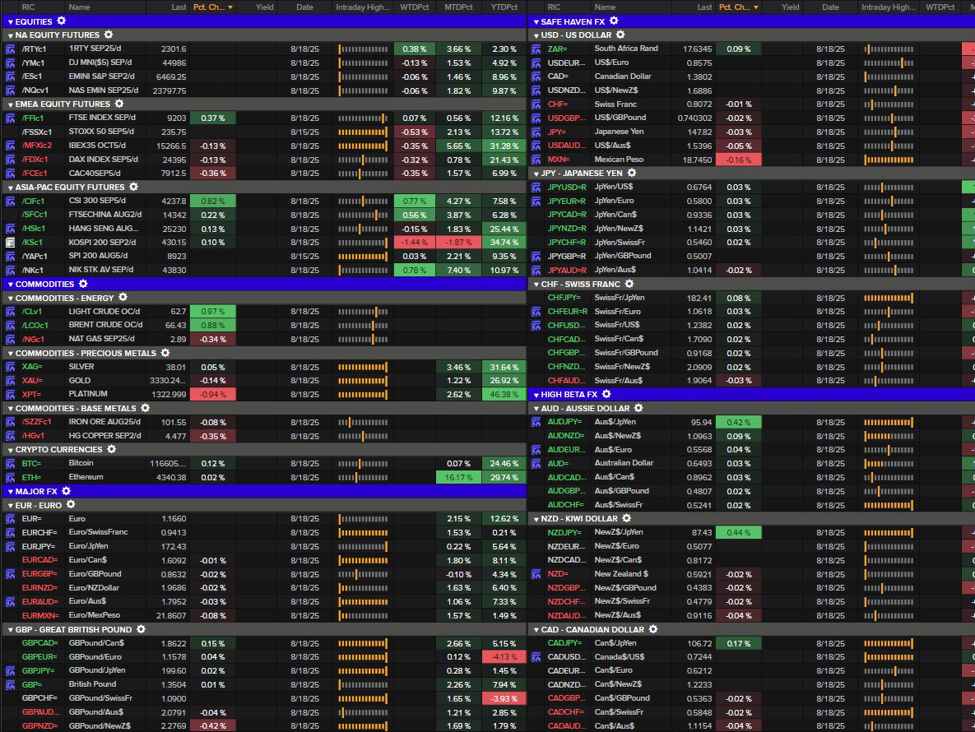Open the settings gear on the EQUITIES header
Screen dimensions: 975x732
click(x=61, y=20)
